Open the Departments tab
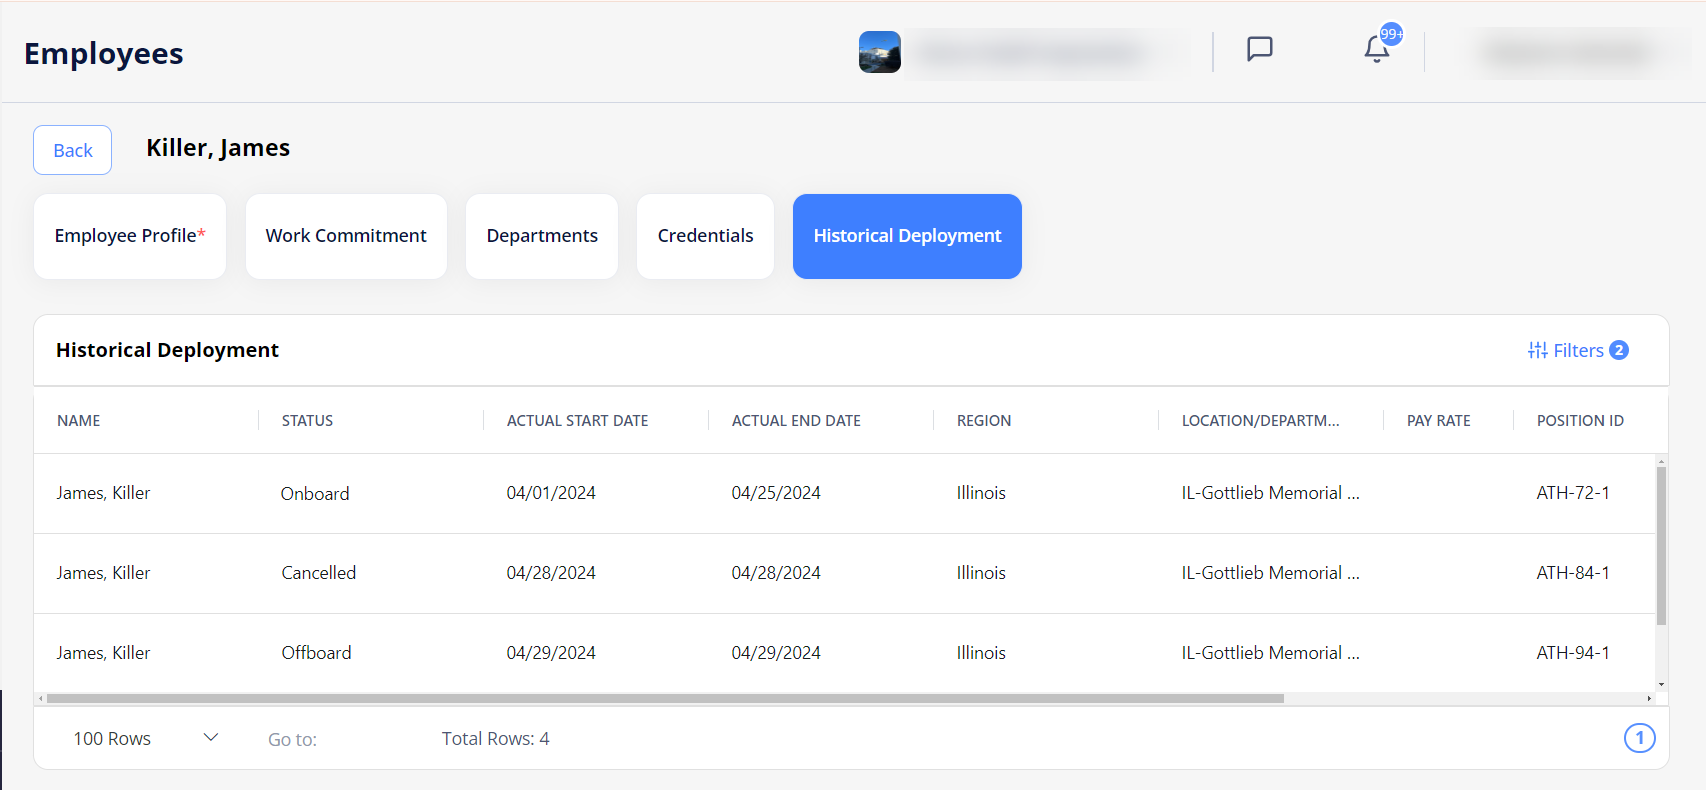 542,236
